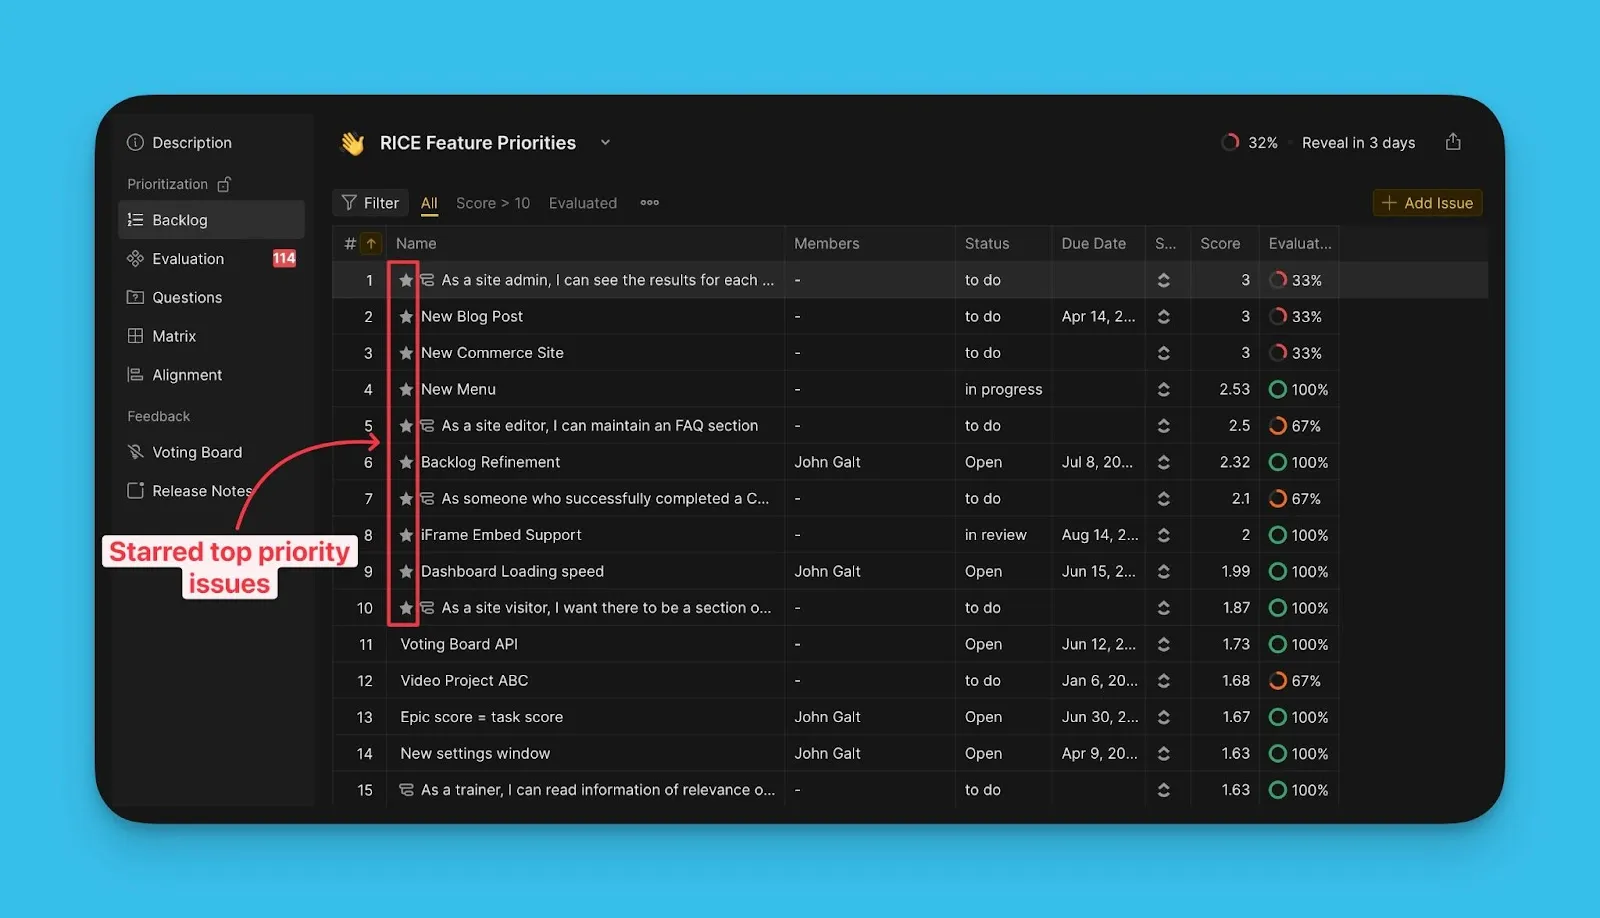Screen dimensions: 1600x918
Task: Toggle star on Backlog Refinement issue
Action: tap(406, 462)
